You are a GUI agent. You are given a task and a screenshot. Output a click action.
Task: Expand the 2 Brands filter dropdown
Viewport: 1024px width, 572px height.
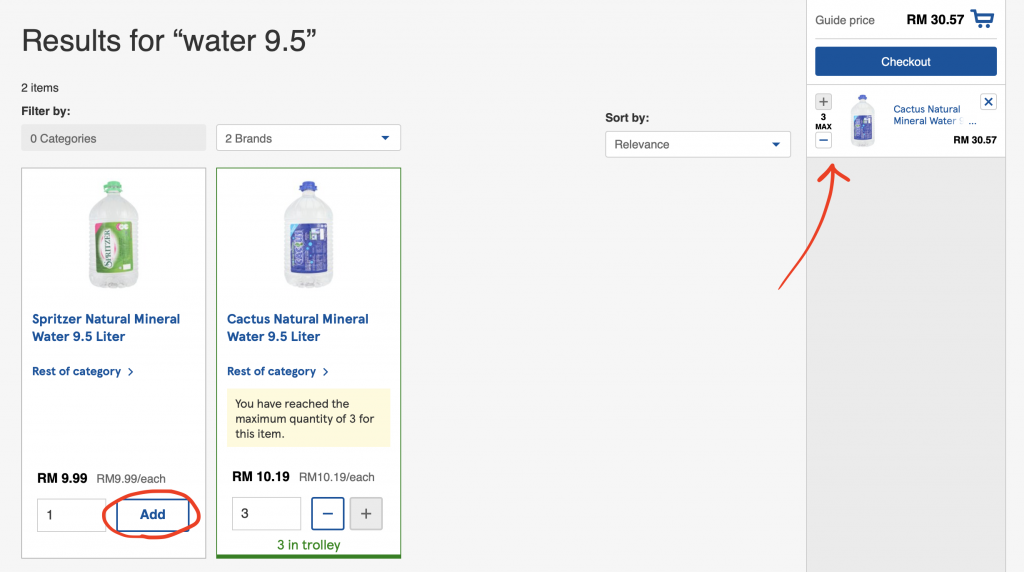(x=308, y=138)
